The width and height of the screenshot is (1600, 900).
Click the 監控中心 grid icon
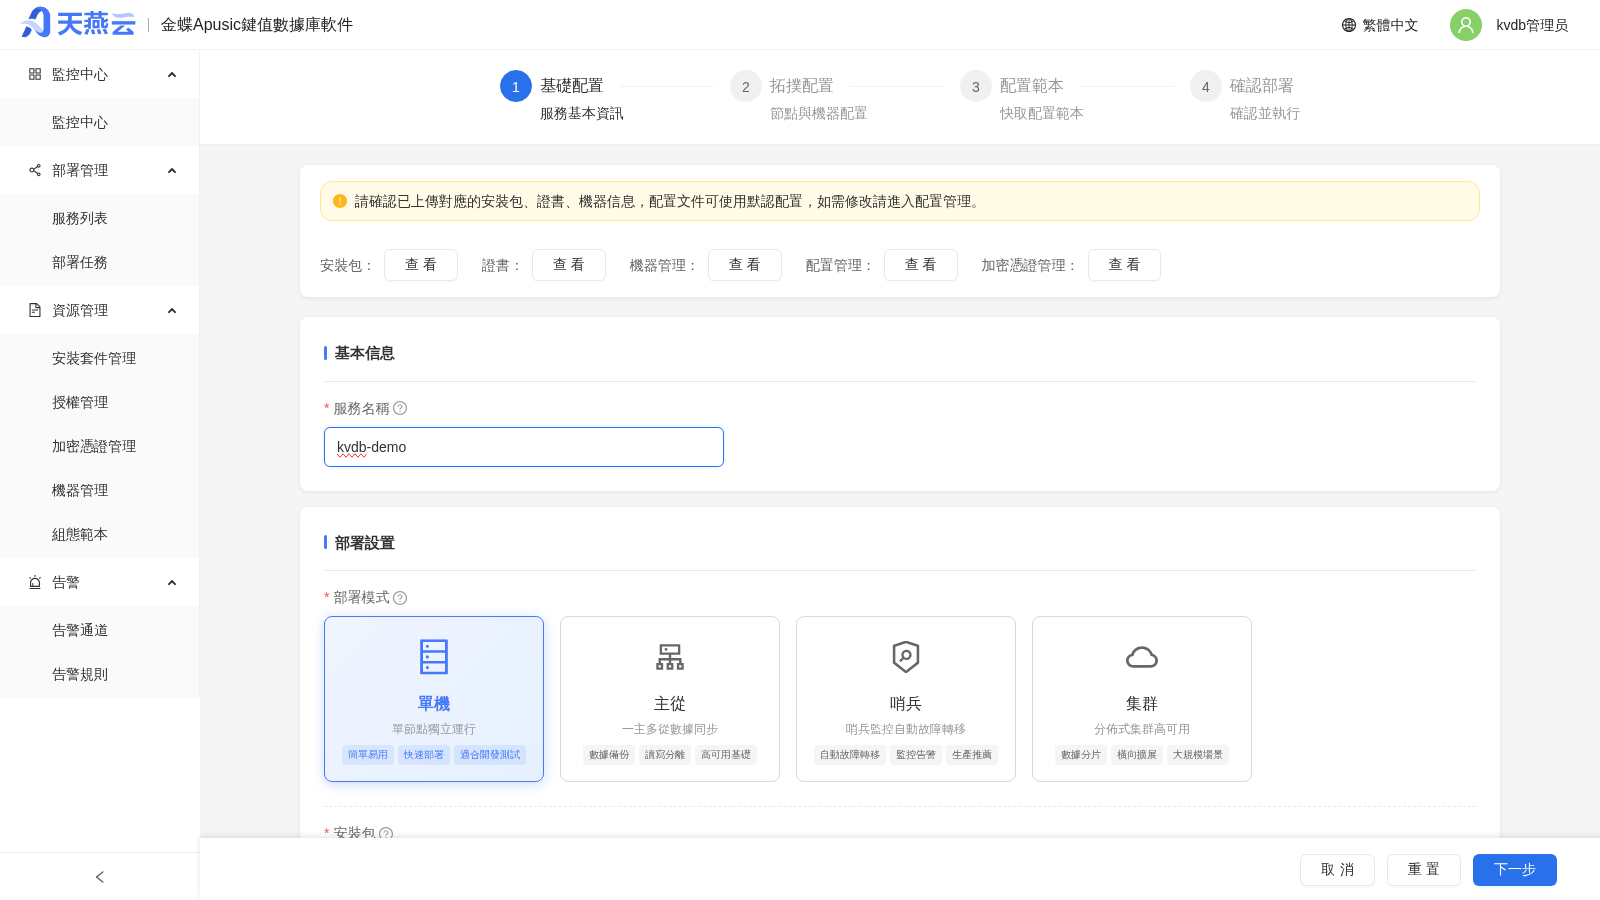(35, 74)
